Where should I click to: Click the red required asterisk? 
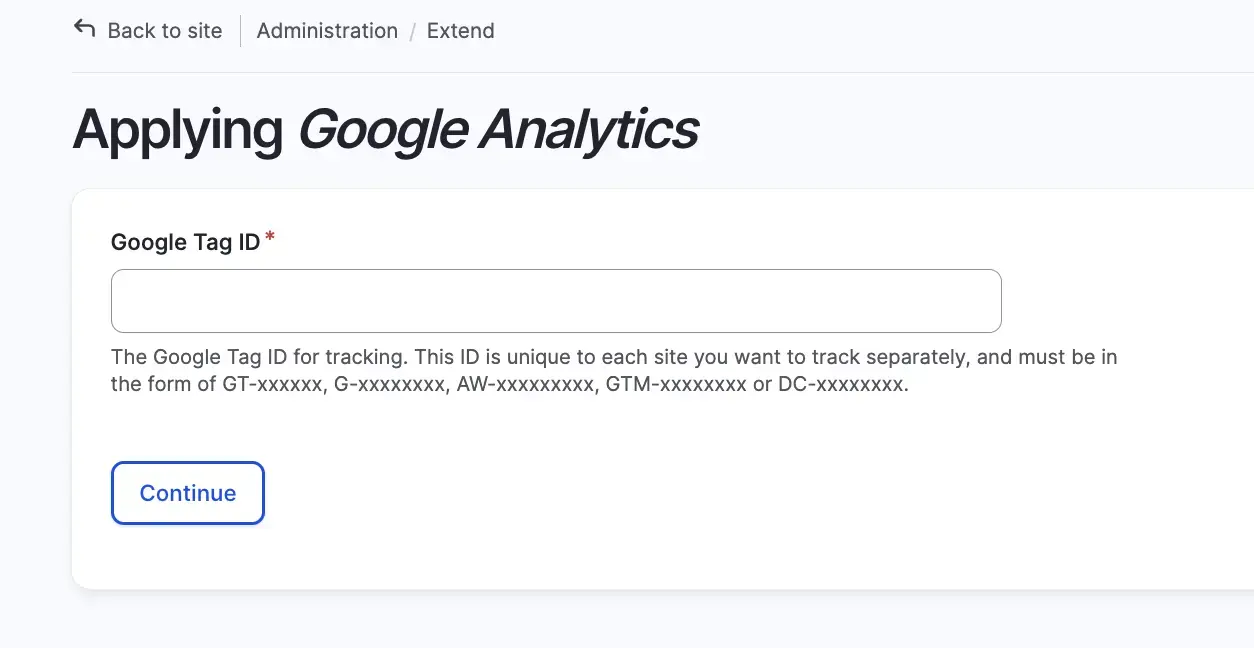[270, 238]
